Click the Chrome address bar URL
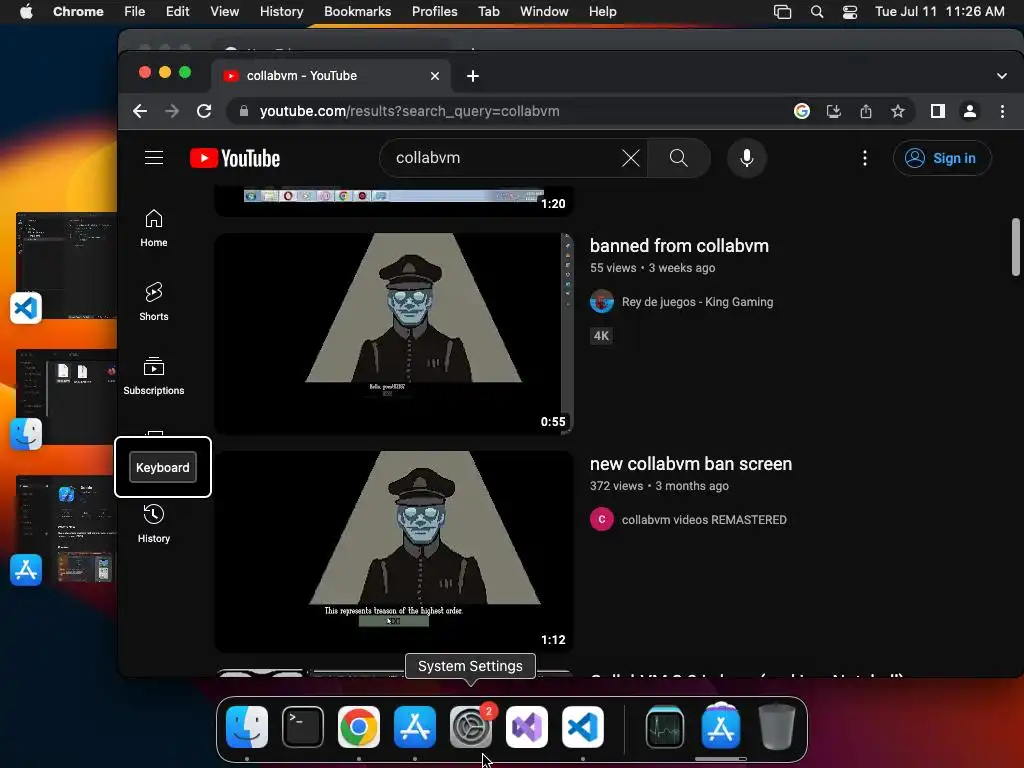The image size is (1024, 768). pos(409,111)
